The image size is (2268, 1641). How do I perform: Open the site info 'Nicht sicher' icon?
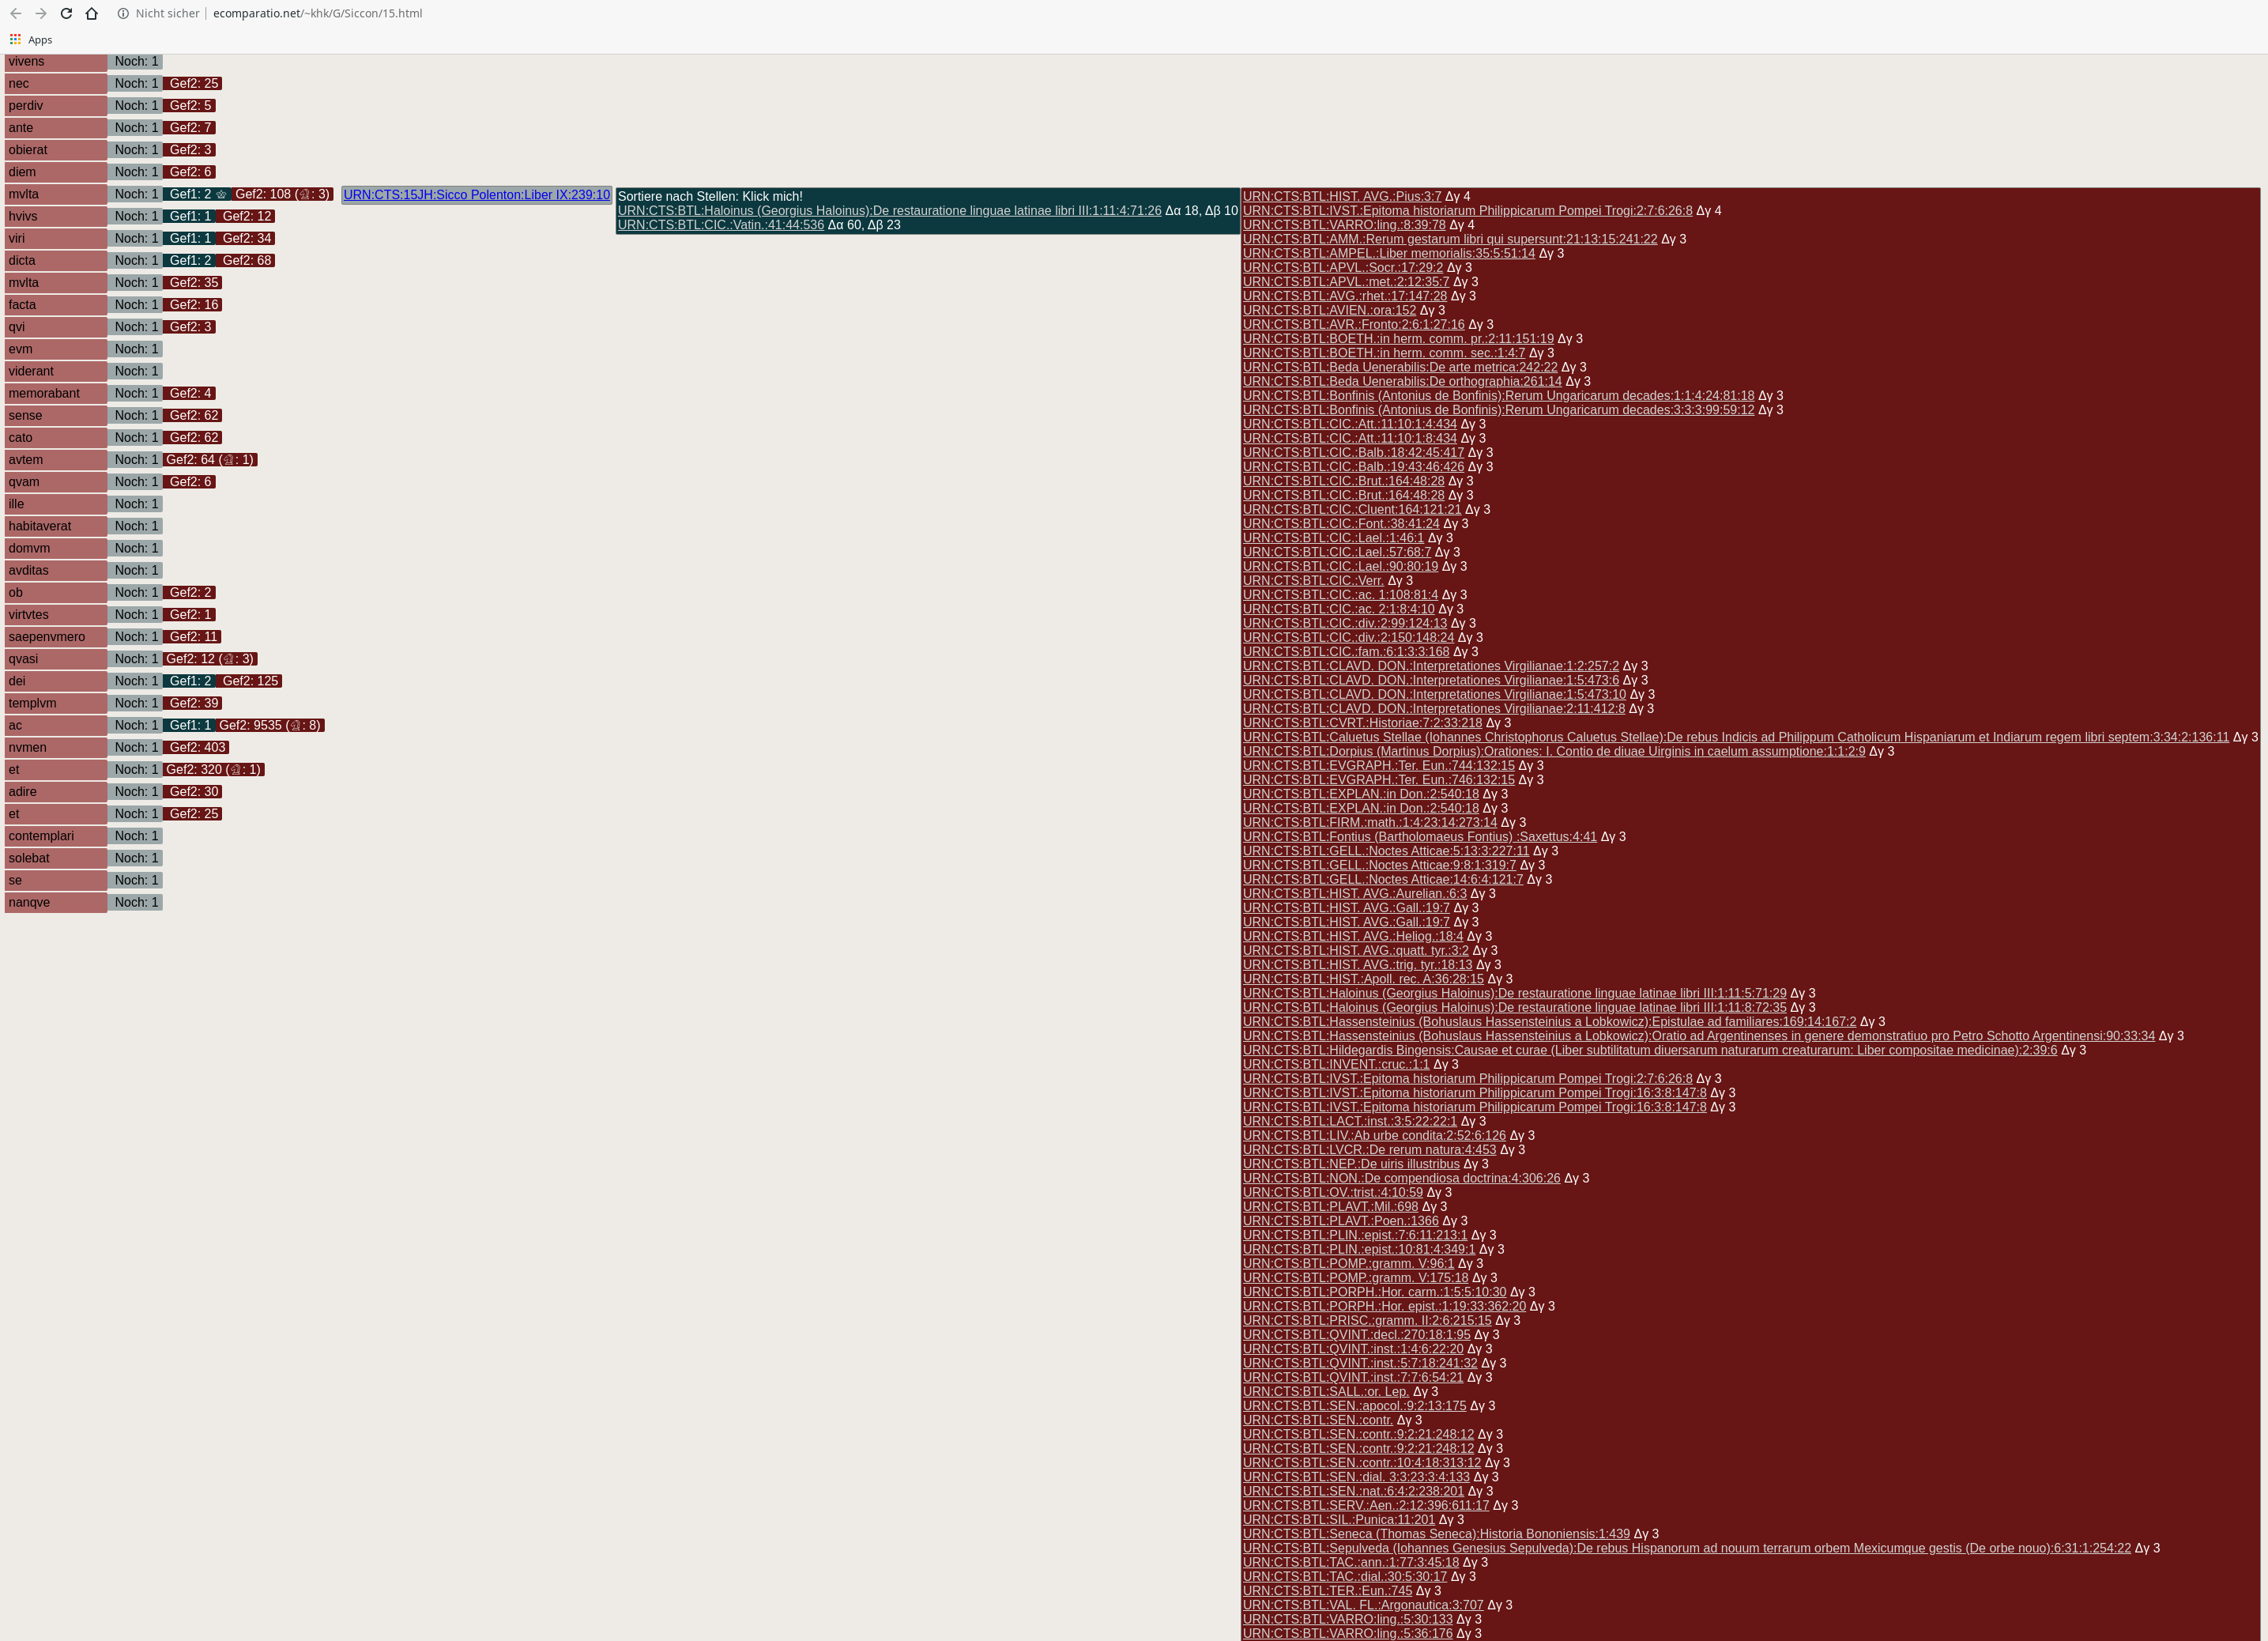123,13
